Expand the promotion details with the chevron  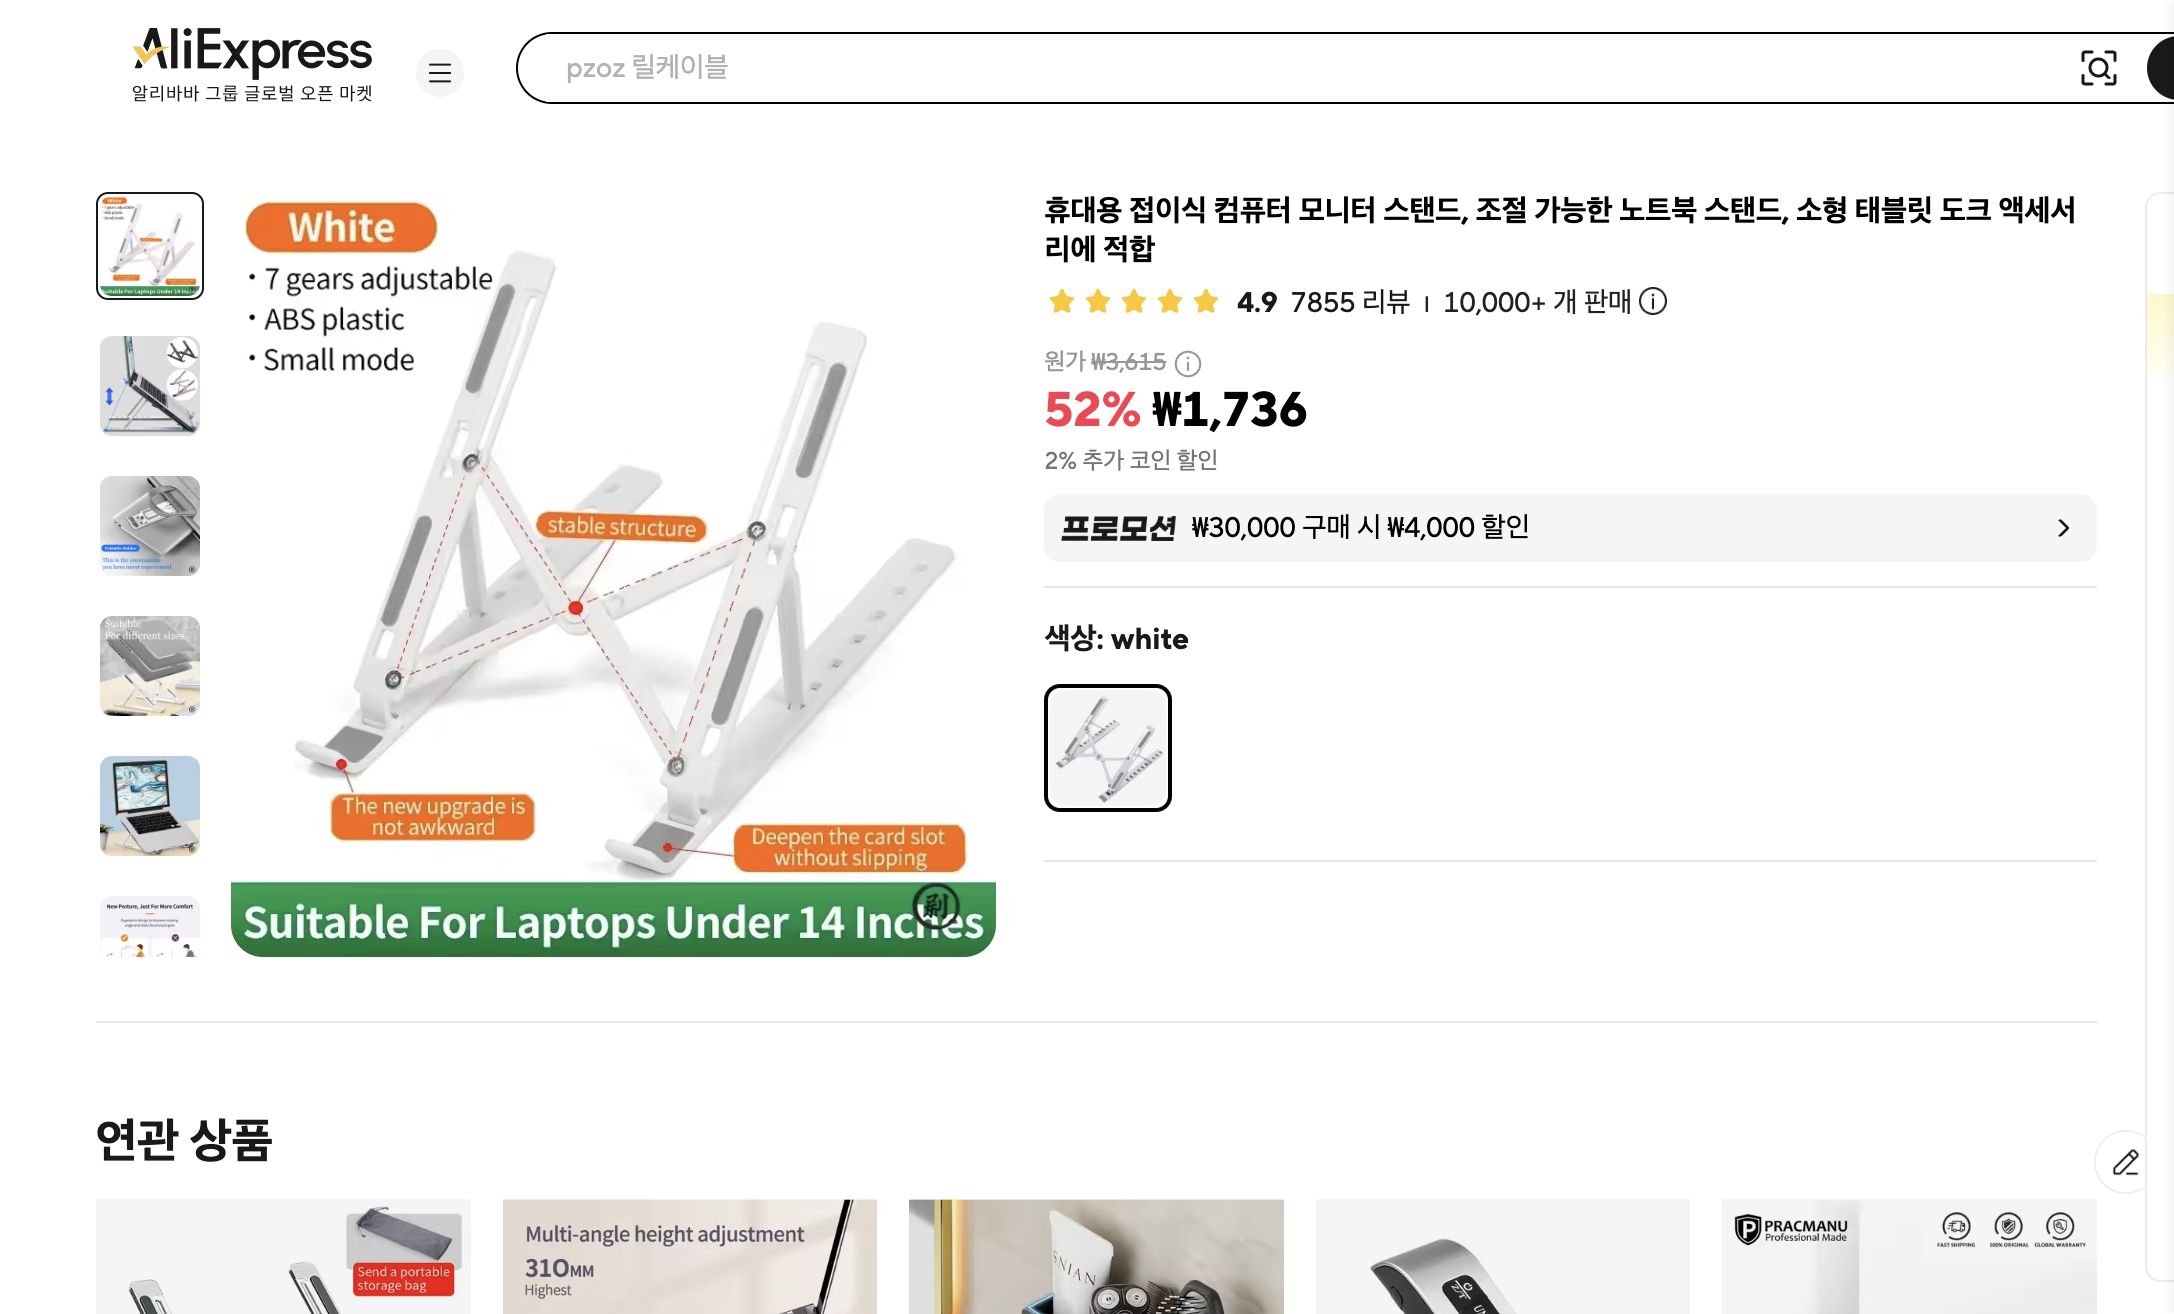click(x=2063, y=528)
